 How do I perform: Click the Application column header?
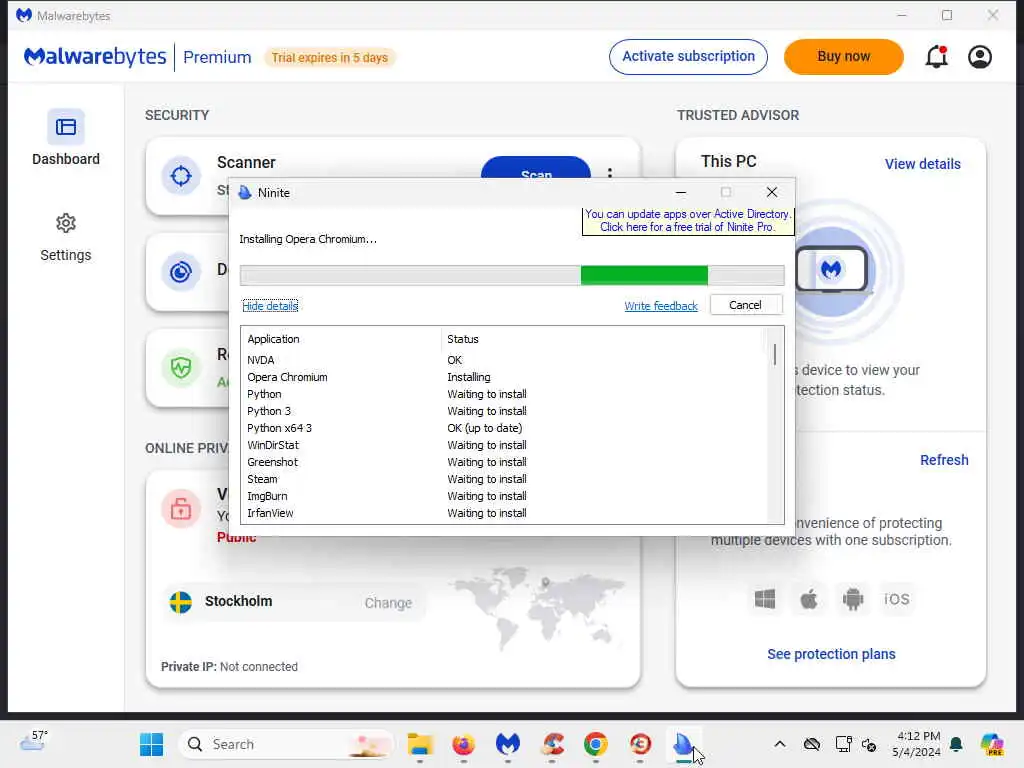342,339
